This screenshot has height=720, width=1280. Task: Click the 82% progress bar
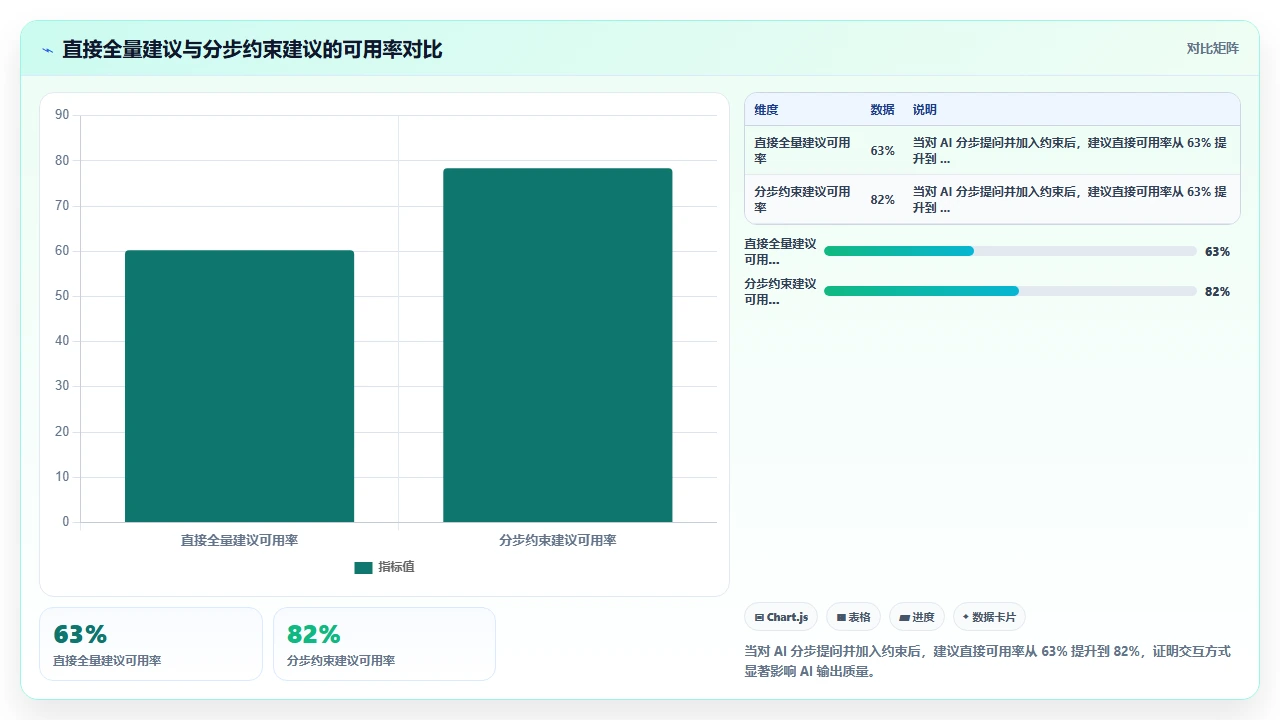[1010, 291]
